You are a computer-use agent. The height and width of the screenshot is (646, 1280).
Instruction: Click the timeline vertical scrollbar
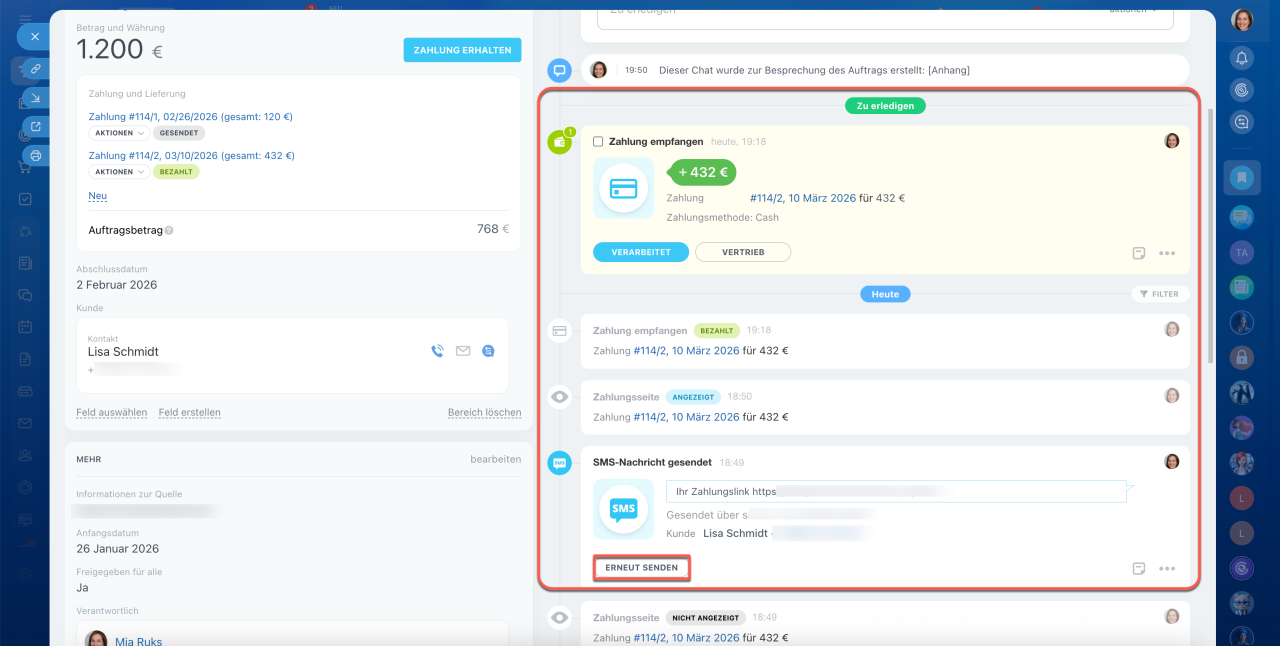click(1212, 235)
